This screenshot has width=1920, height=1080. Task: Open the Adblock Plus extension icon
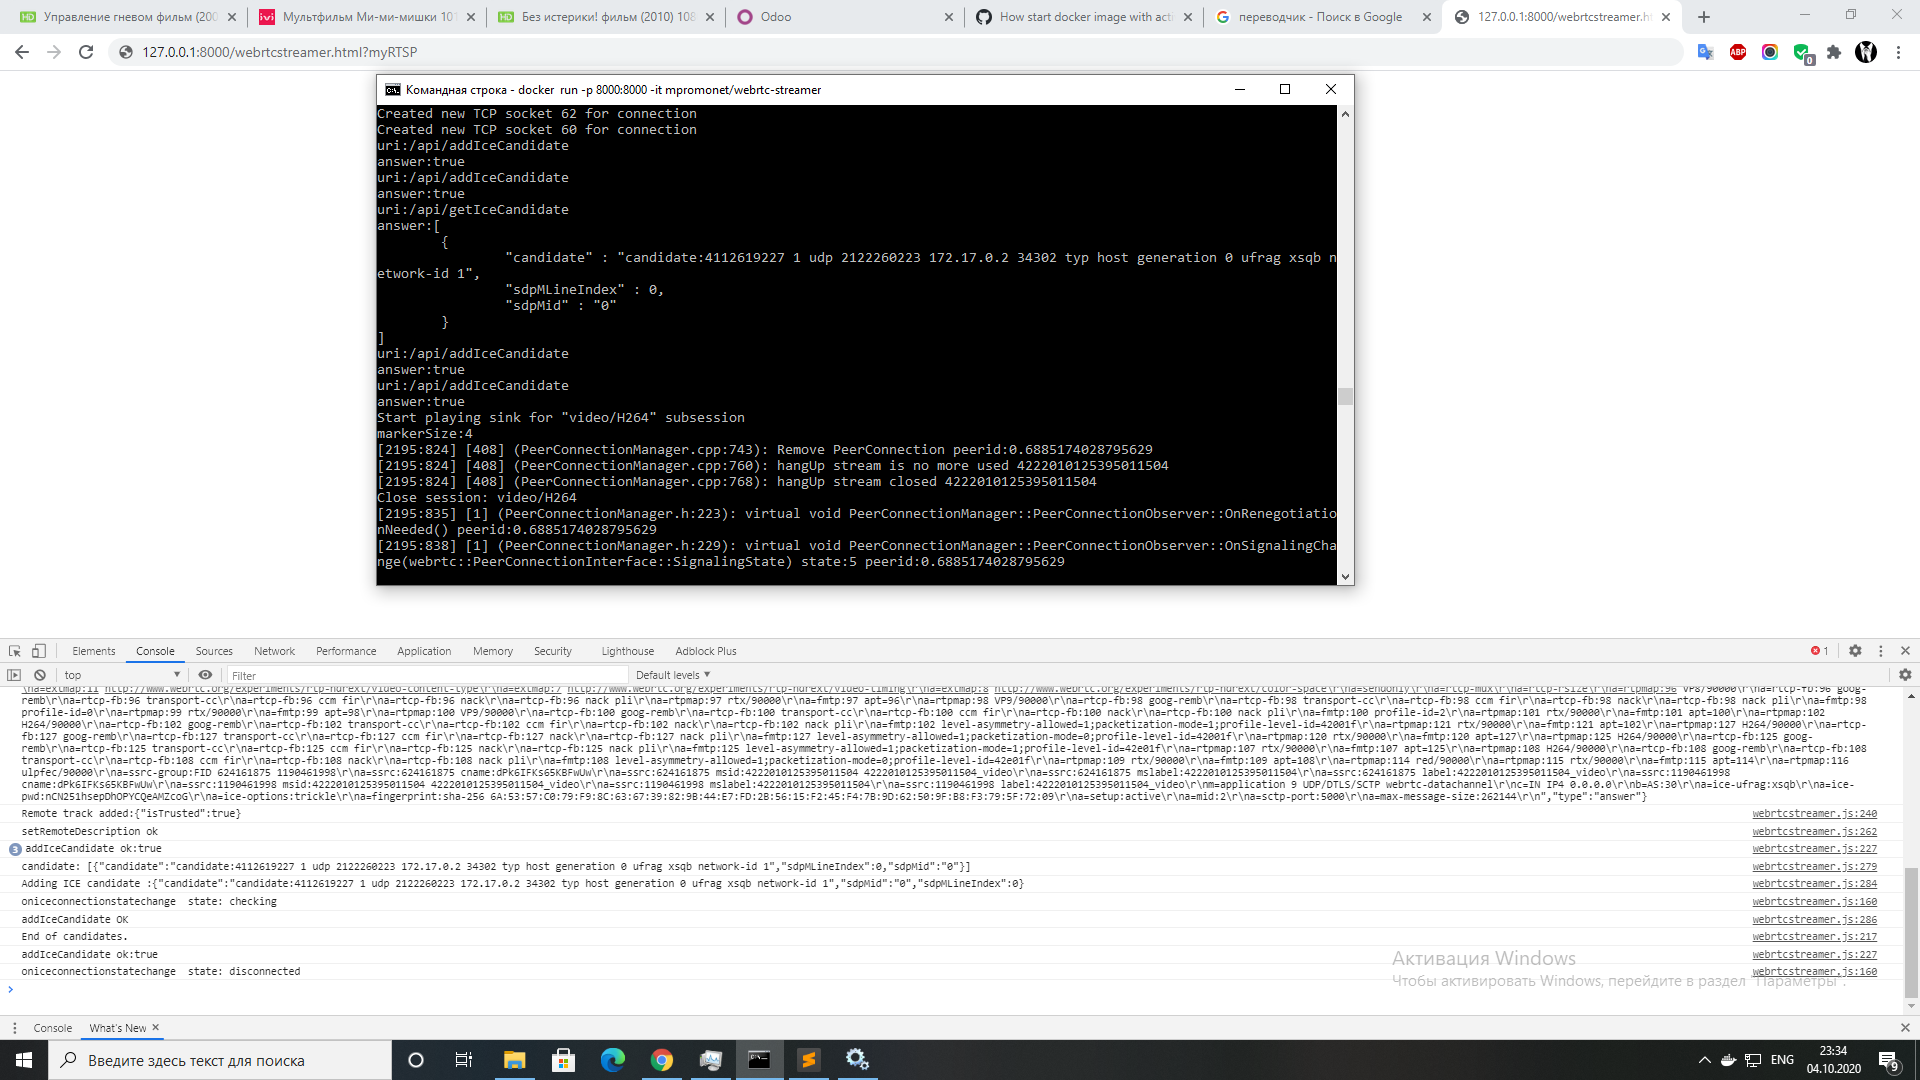[x=1738, y=52]
